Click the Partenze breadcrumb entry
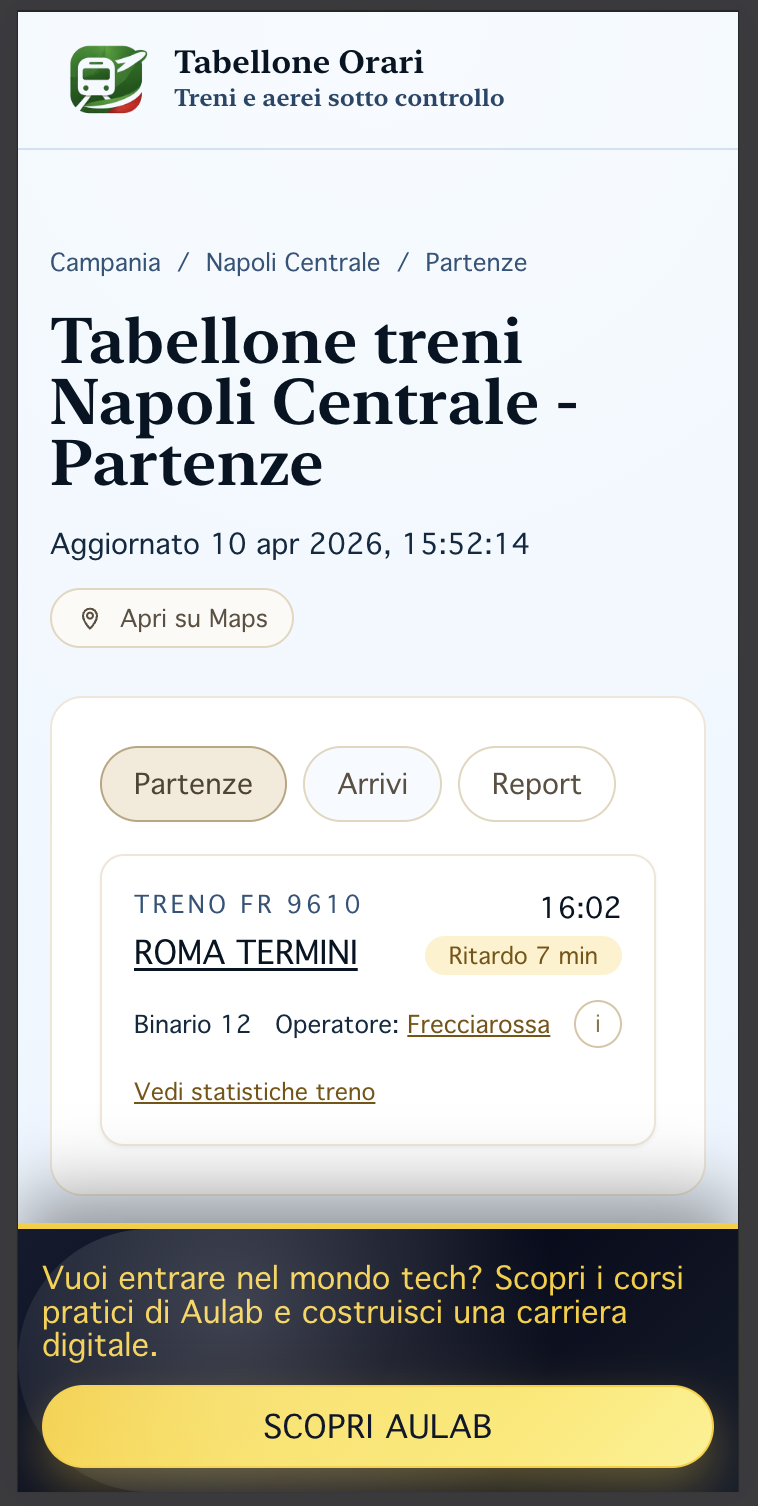This screenshot has height=1506, width=758. 475,262
